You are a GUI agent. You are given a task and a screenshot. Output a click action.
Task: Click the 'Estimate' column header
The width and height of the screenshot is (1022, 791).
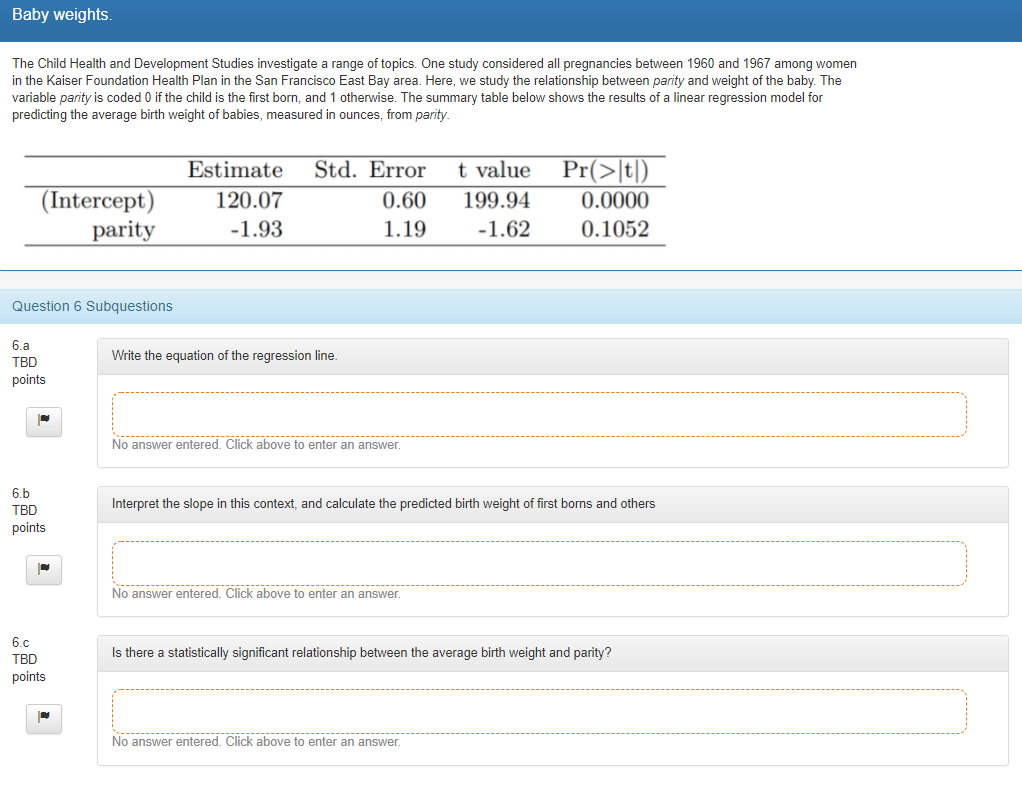tap(235, 170)
